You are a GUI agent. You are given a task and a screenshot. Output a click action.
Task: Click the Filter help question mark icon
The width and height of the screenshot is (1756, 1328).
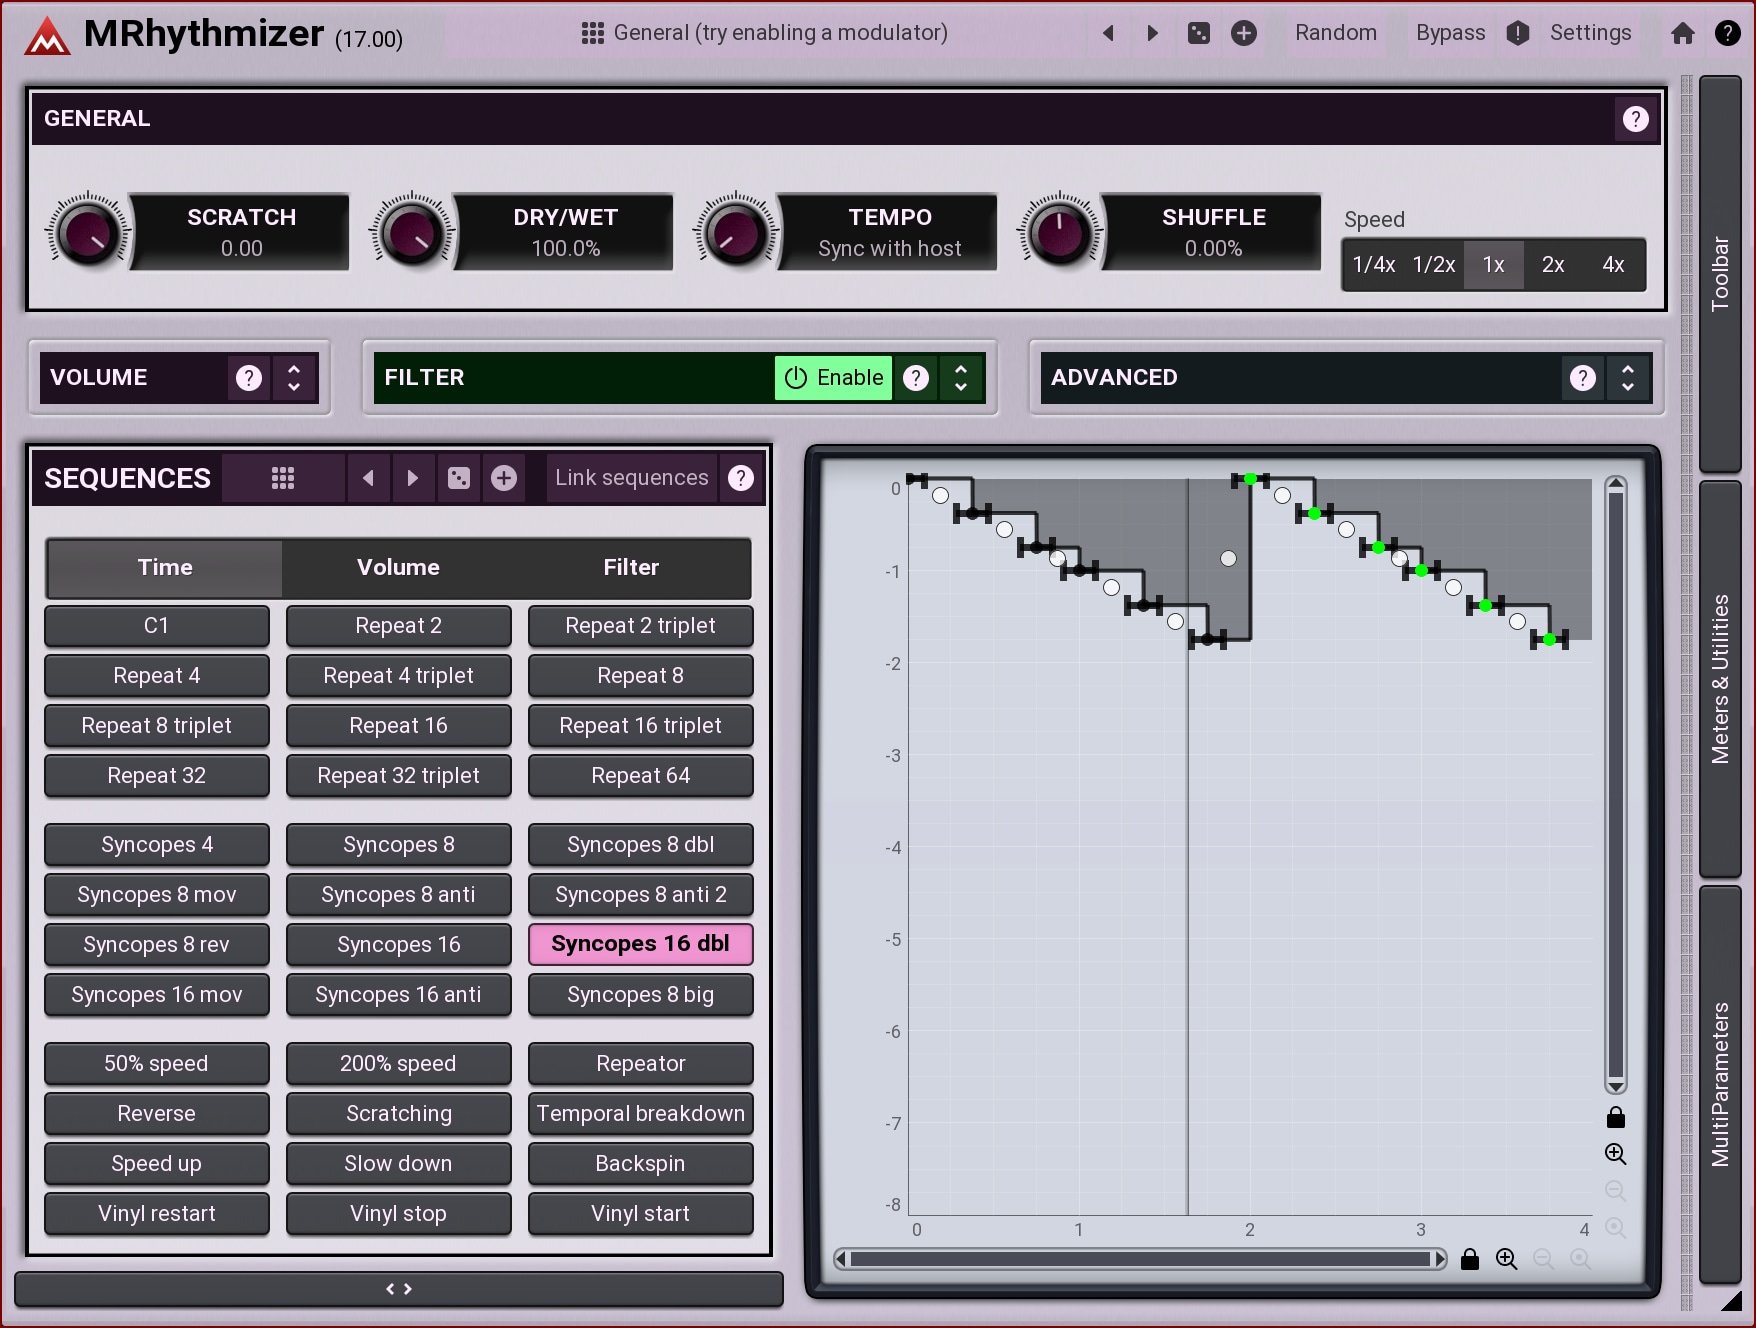[916, 378]
